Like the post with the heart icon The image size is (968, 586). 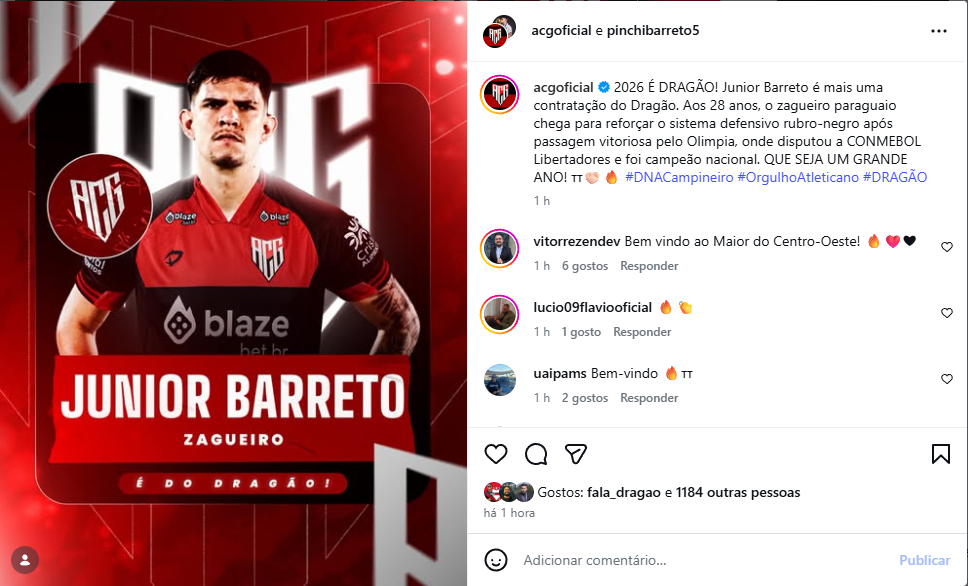(x=496, y=454)
